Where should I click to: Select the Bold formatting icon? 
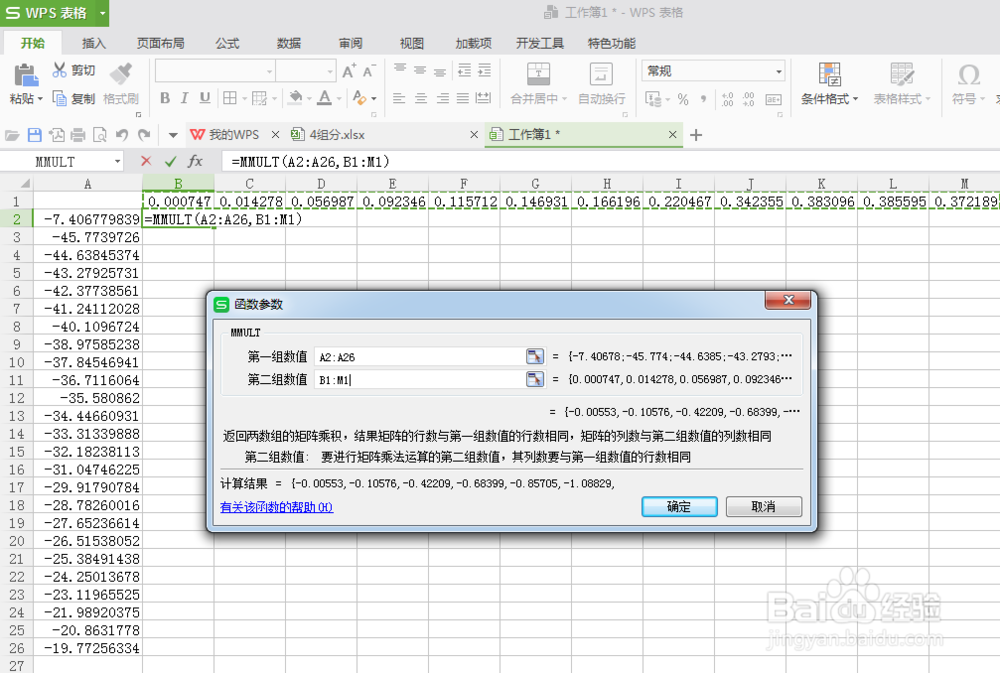(x=165, y=100)
